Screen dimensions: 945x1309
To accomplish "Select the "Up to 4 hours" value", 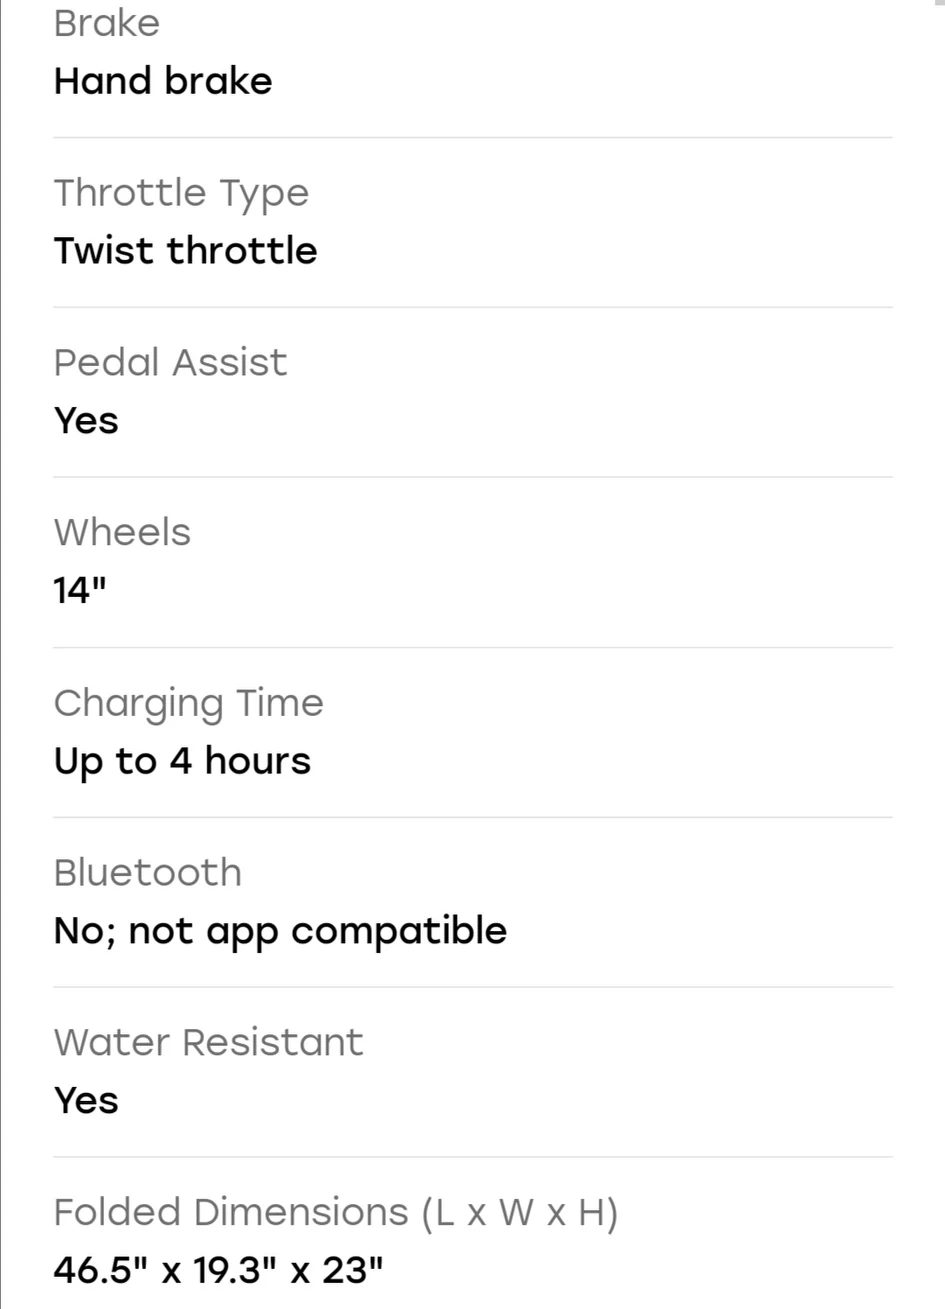I will [182, 761].
